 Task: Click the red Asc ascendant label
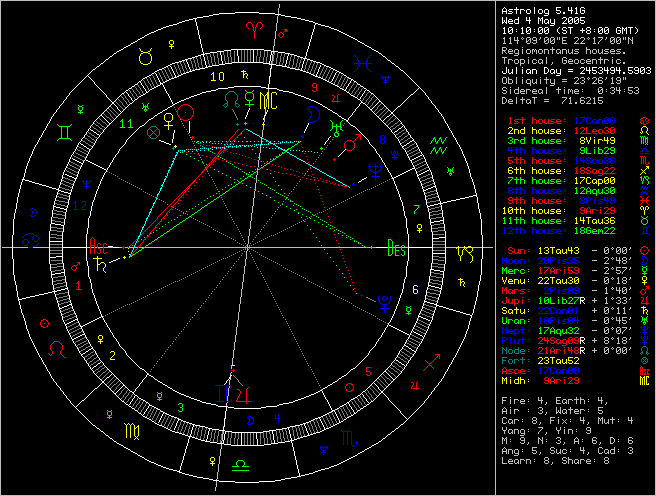(x=99, y=244)
